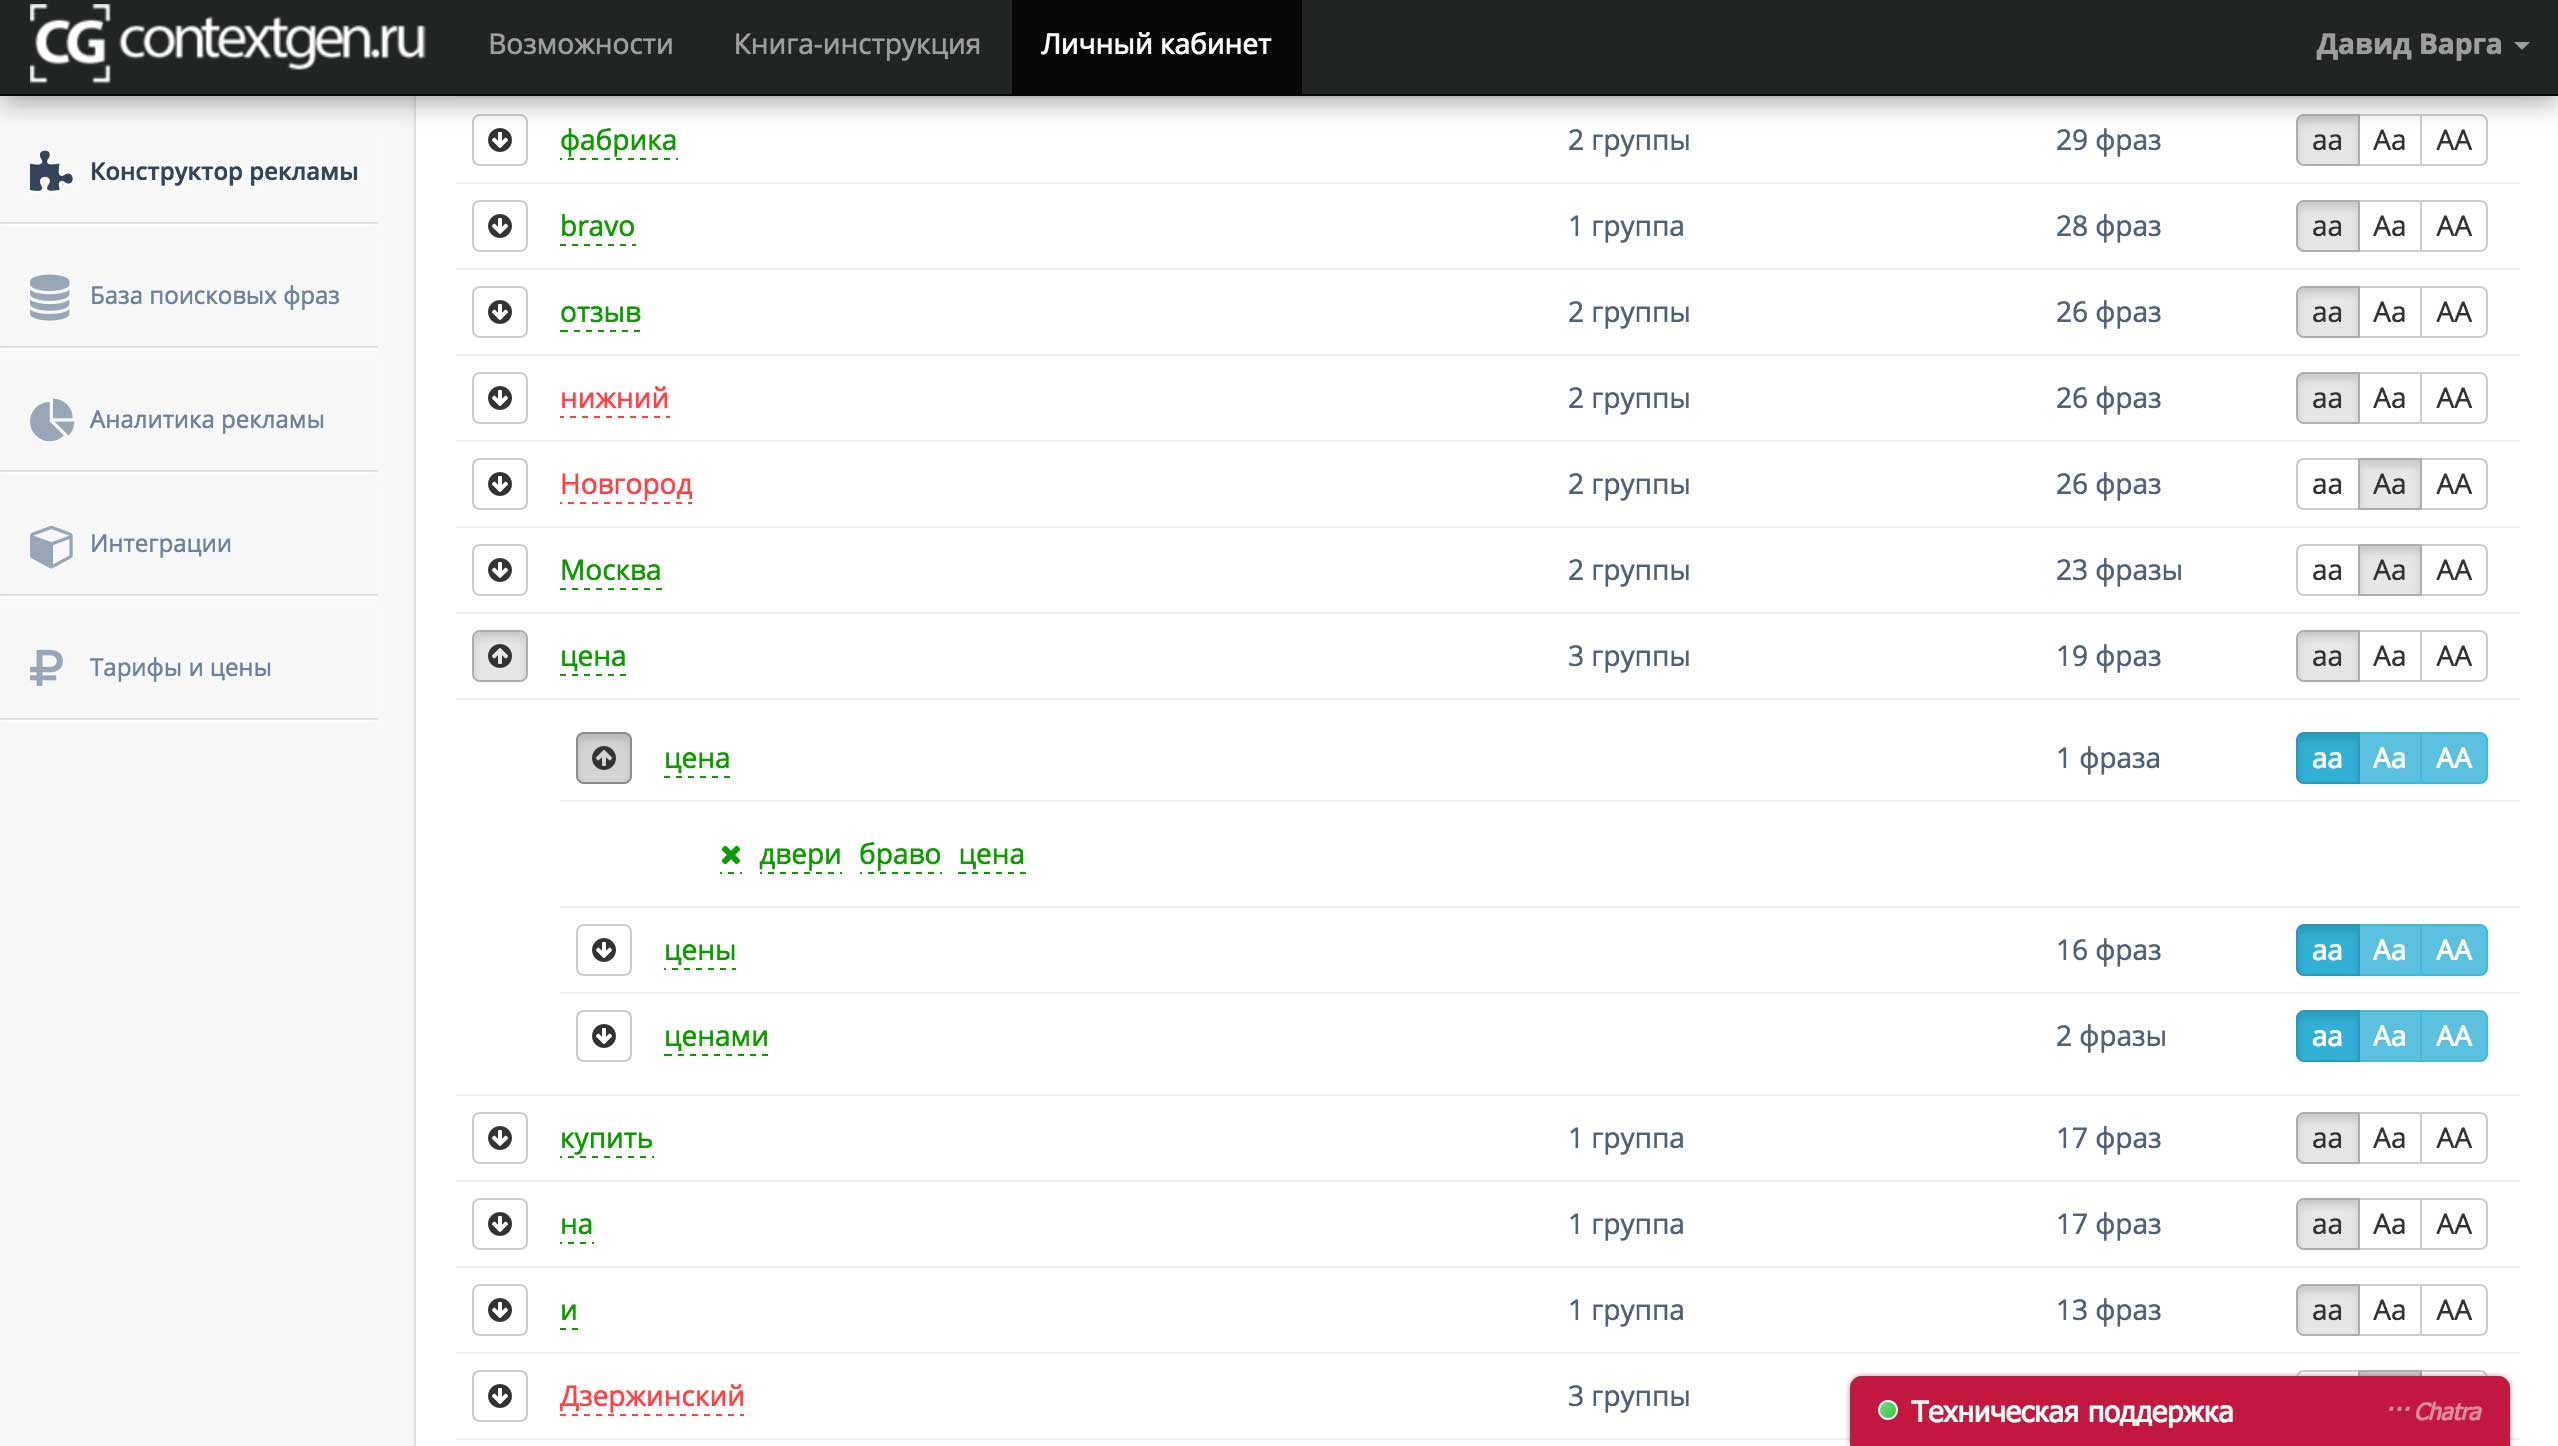Select Aa case for цены subgroup

(x=2389, y=951)
